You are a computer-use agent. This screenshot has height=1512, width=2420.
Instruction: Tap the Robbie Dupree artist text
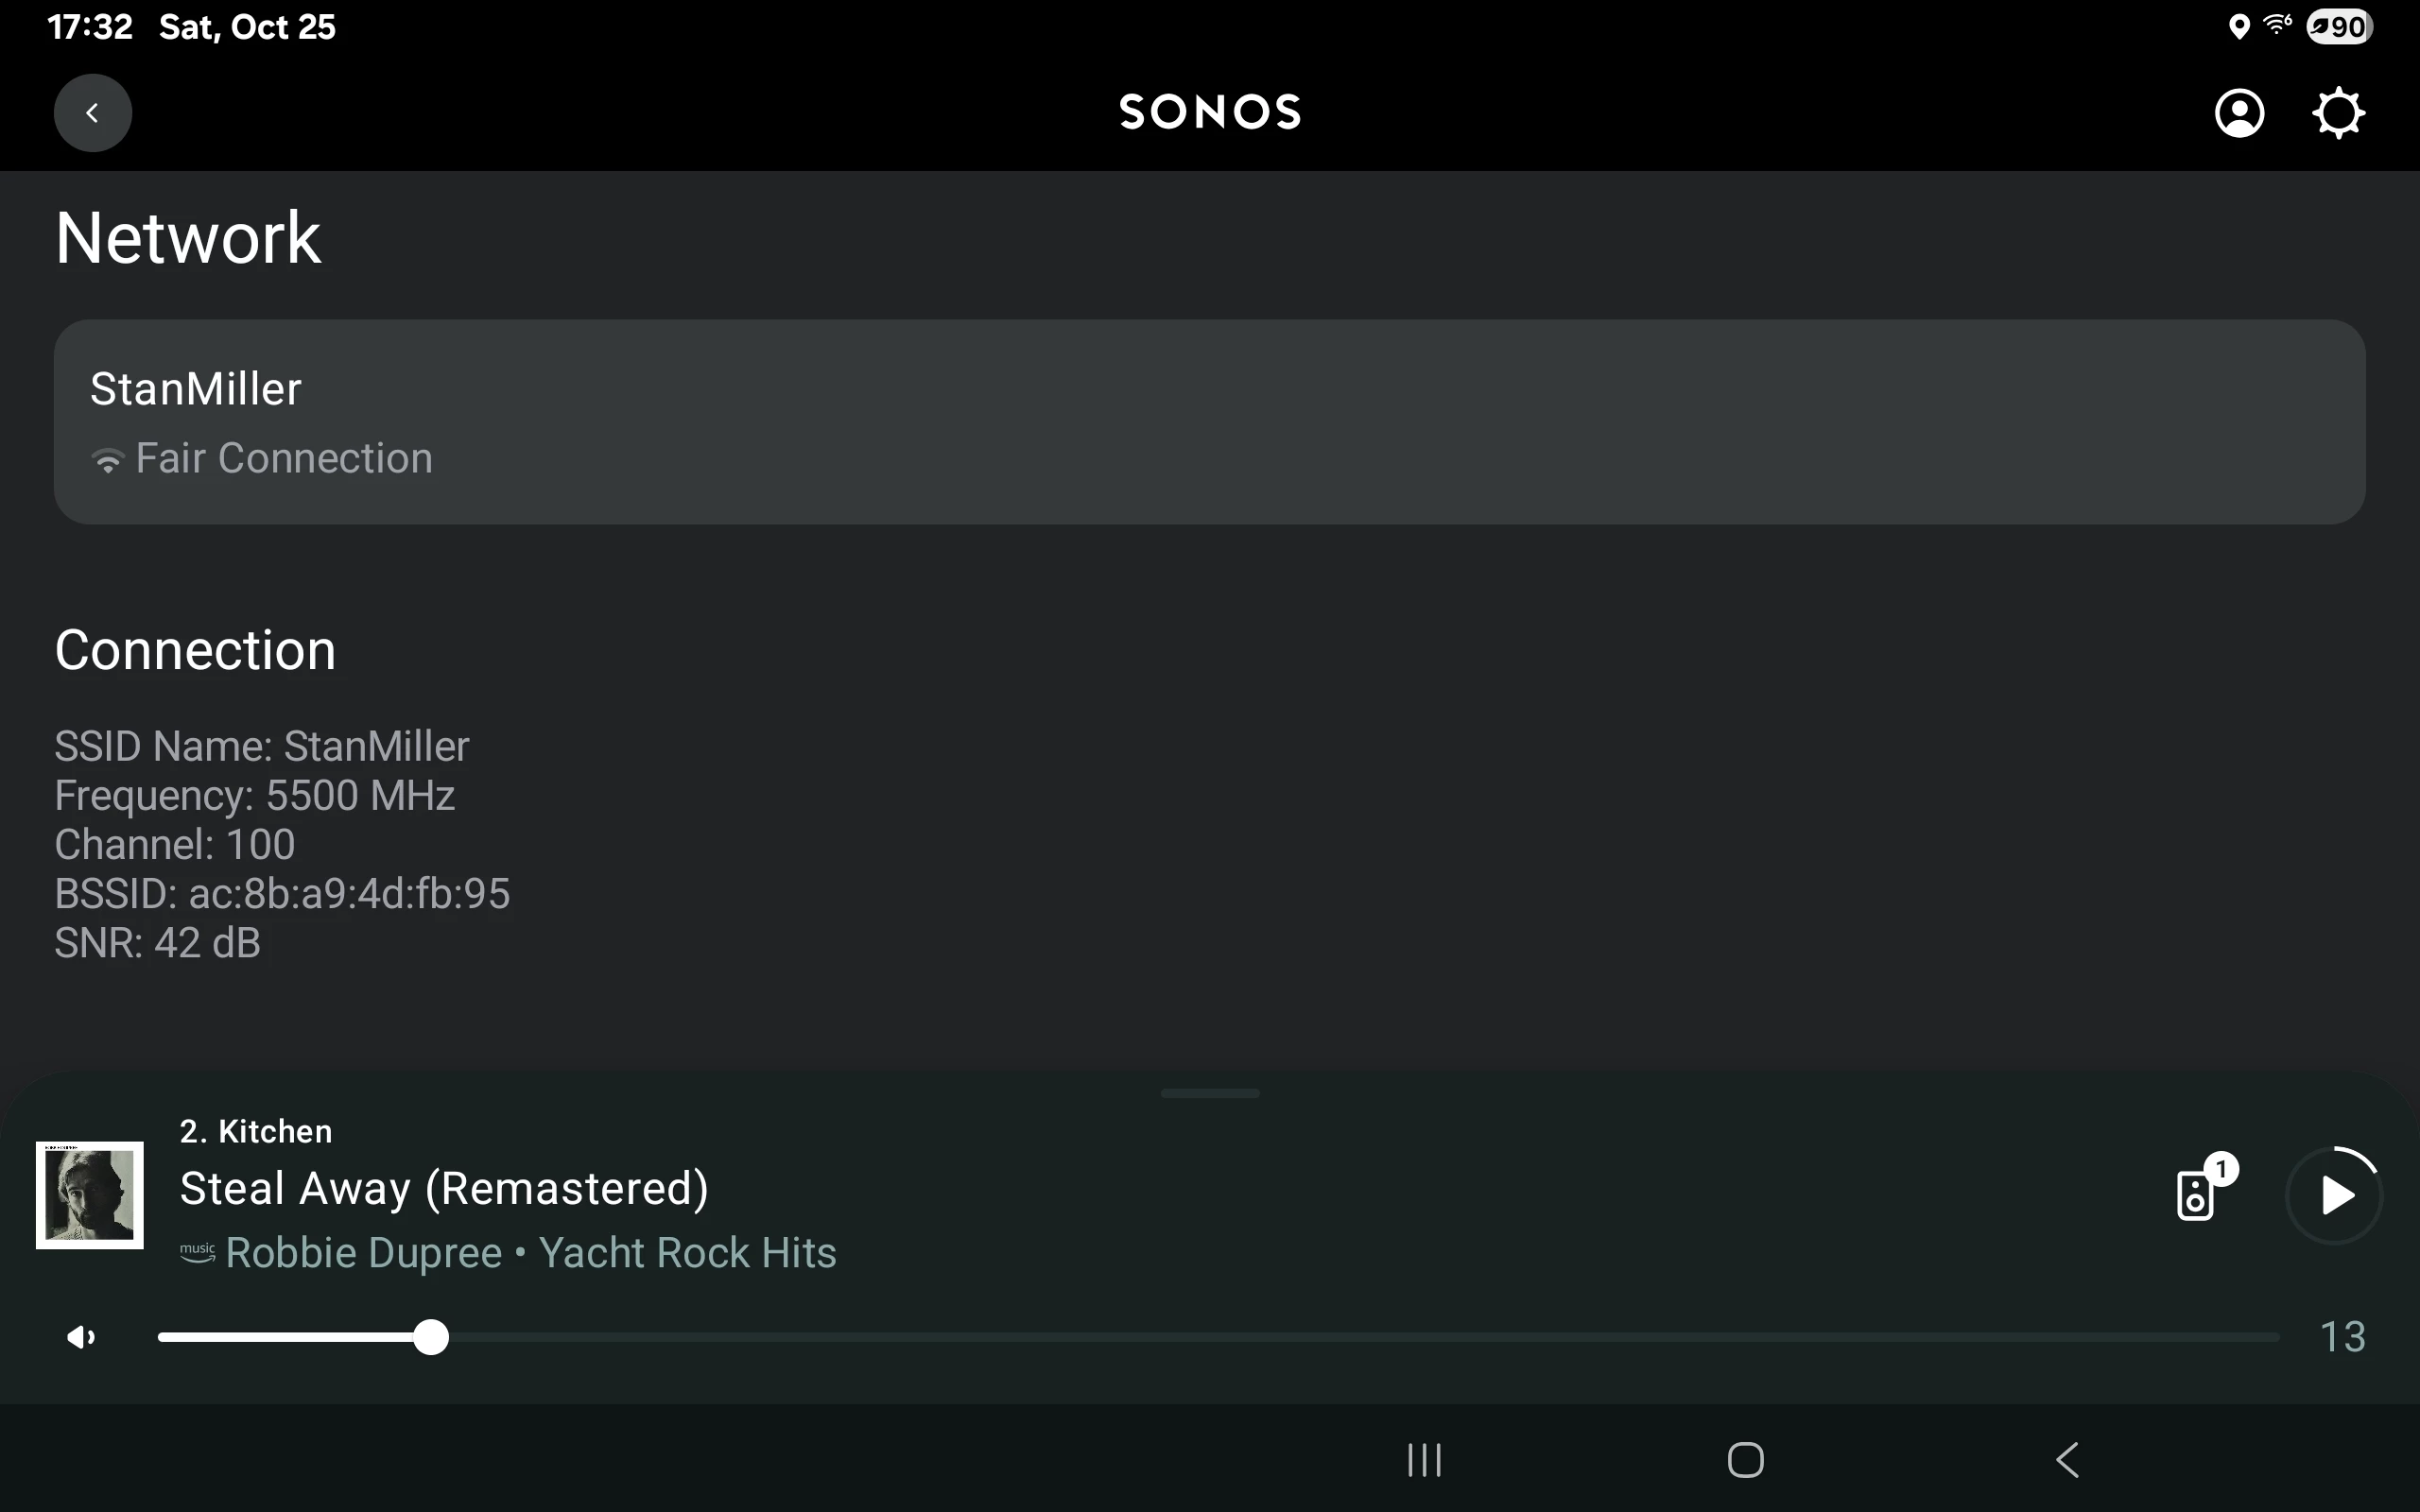pos(364,1253)
